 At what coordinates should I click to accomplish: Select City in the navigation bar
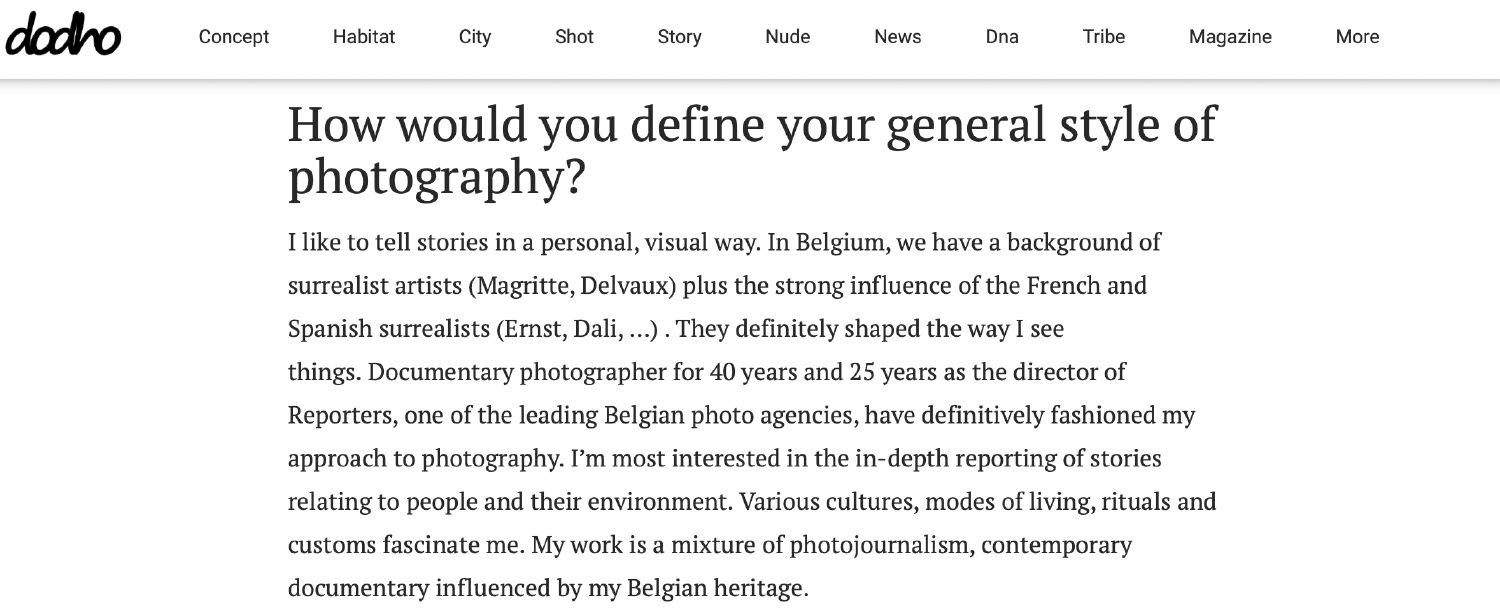(x=475, y=37)
